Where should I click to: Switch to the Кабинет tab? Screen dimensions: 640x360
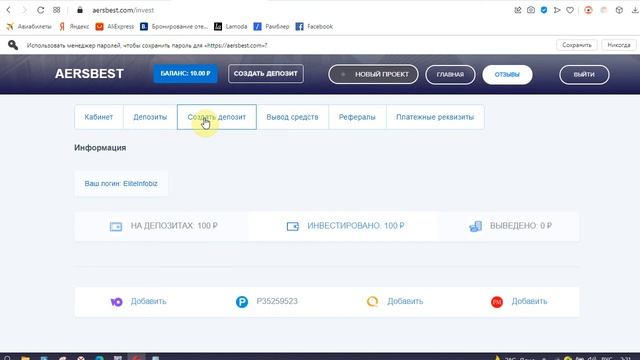[99, 117]
